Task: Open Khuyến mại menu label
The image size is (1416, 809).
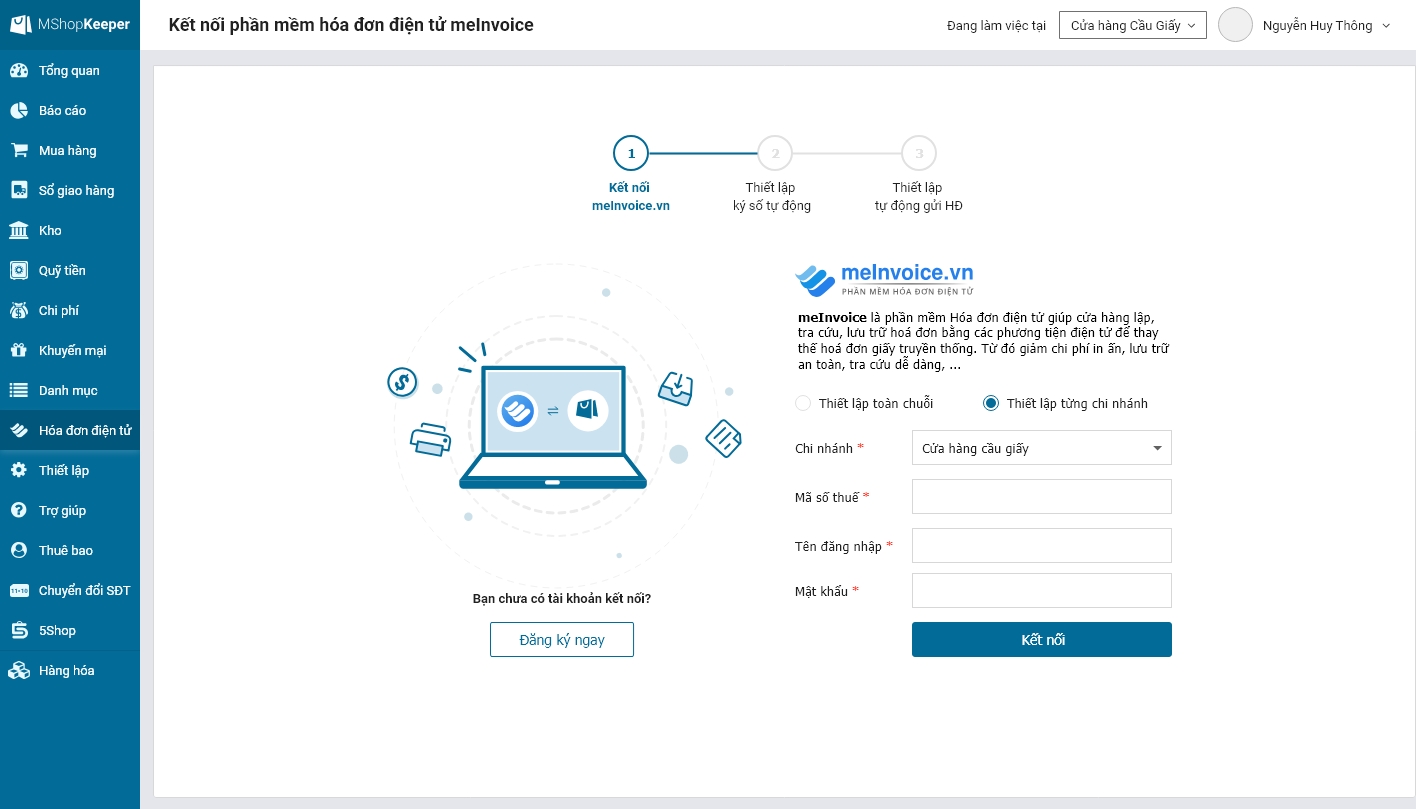Action: click(73, 351)
